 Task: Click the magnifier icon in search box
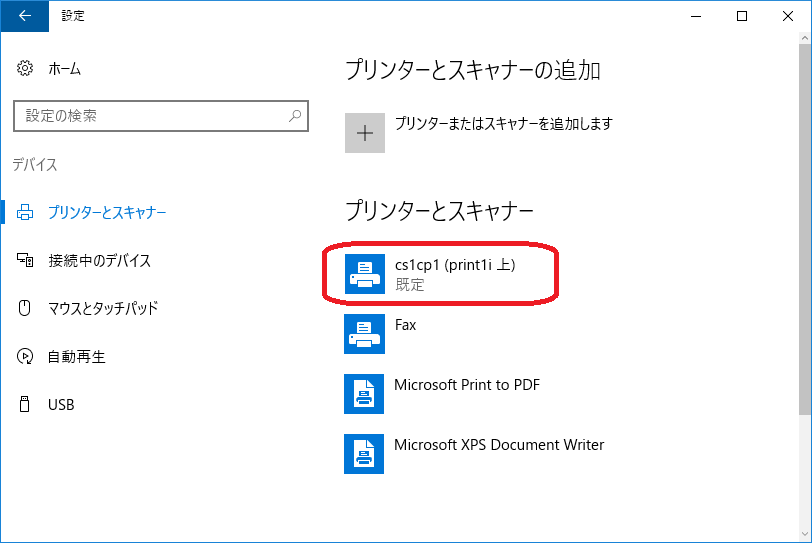pos(295,115)
